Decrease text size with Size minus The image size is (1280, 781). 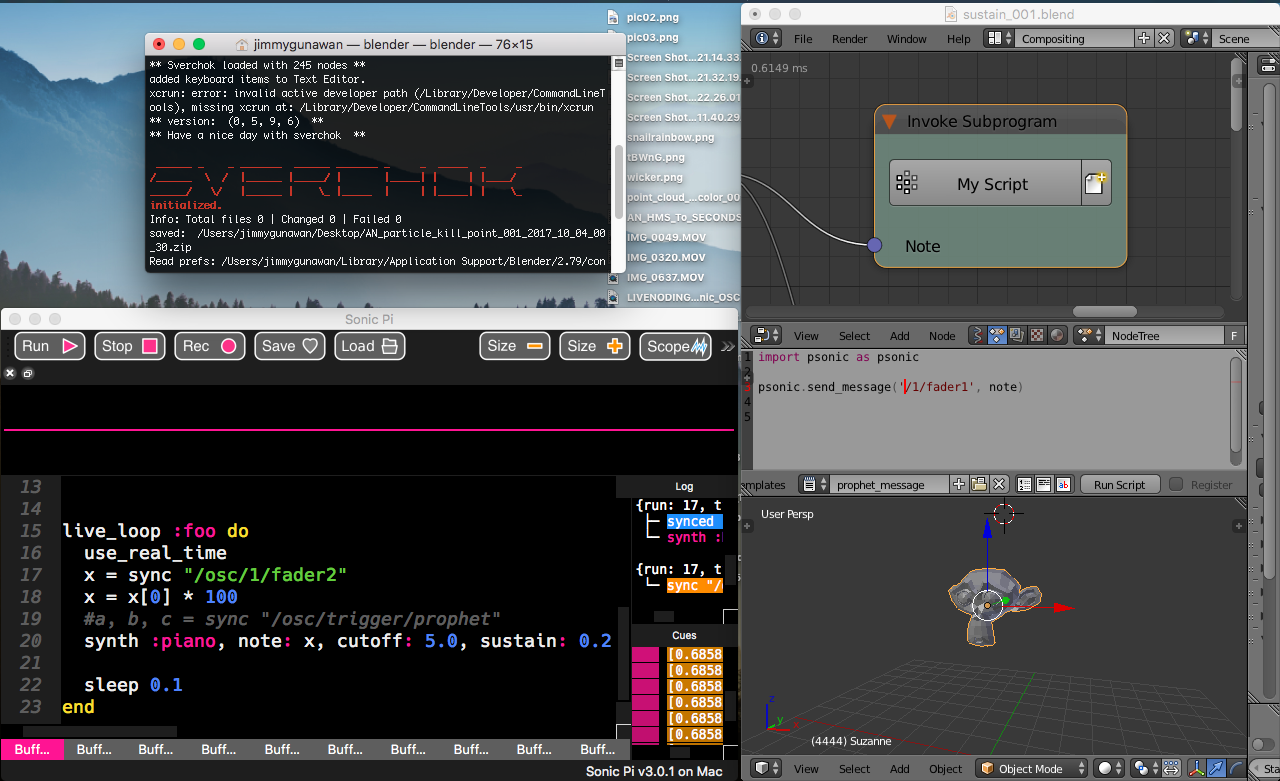[515, 346]
